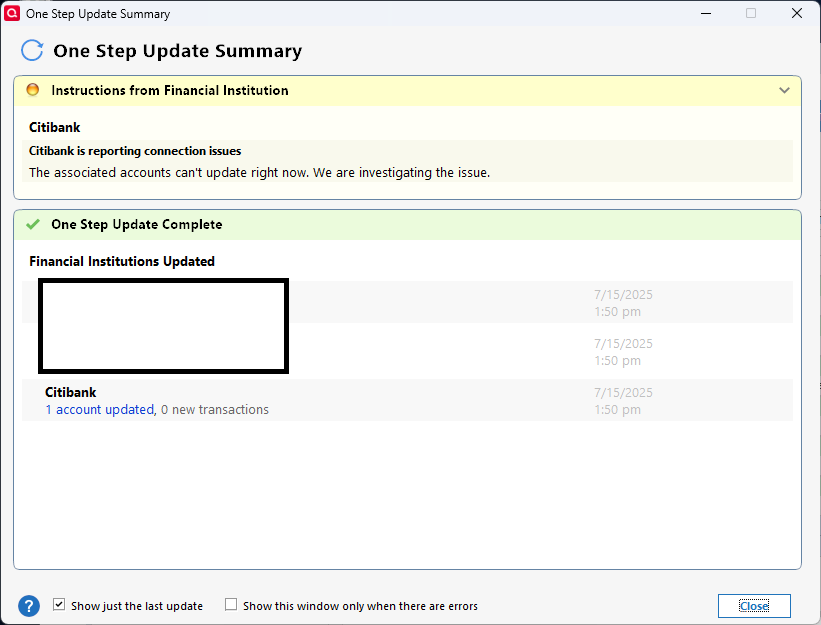Click the 0 new transactions text
This screenshot has height=625, width=821.
(215, 409)
